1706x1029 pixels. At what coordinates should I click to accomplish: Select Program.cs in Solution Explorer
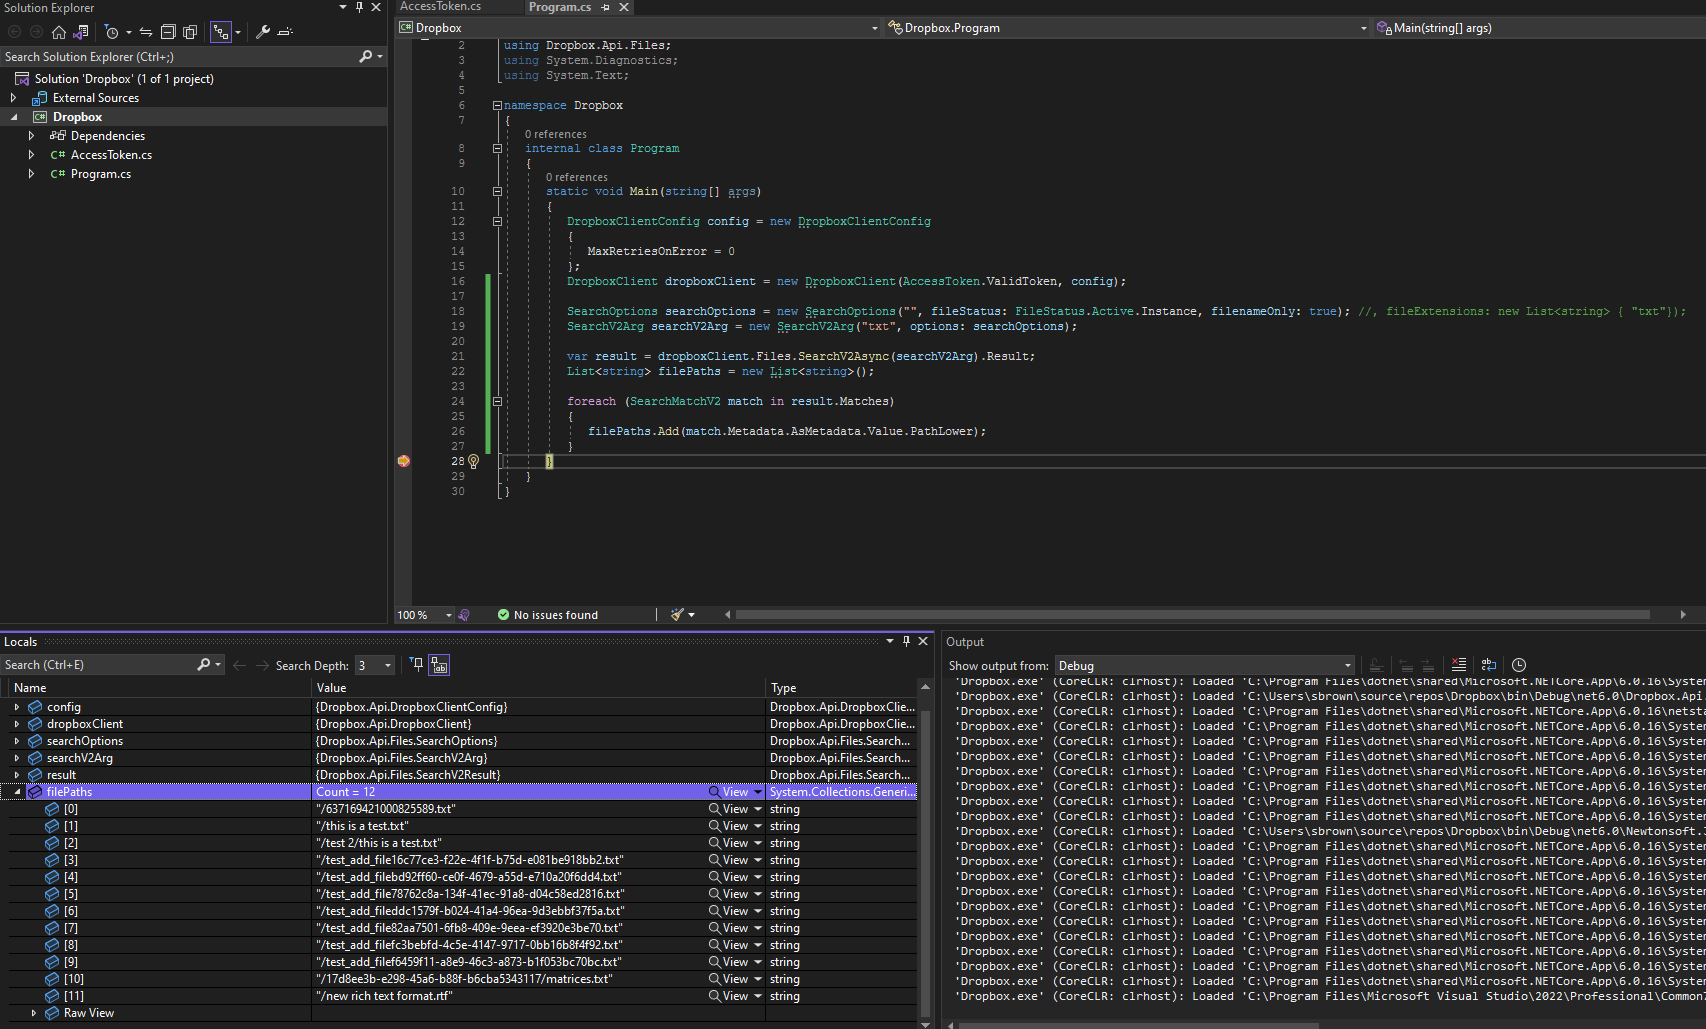coord(101,174)
